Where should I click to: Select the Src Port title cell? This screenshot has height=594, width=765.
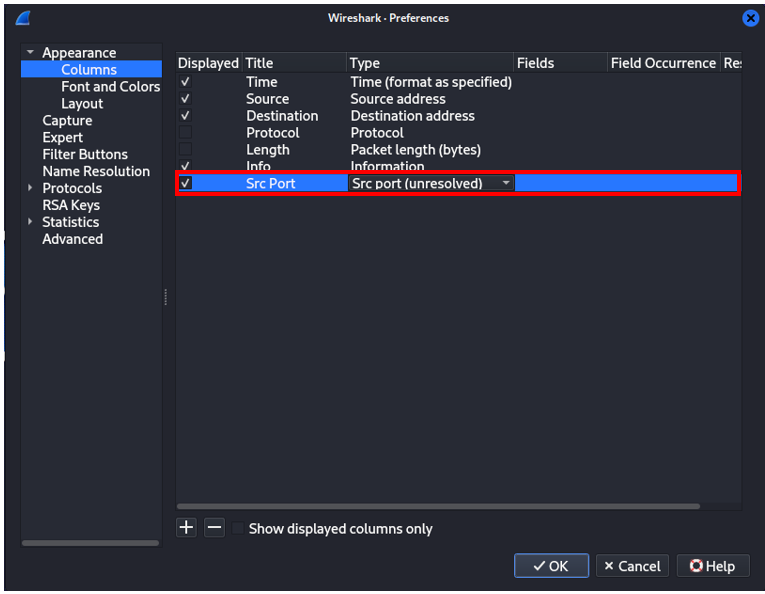[270, 183]
